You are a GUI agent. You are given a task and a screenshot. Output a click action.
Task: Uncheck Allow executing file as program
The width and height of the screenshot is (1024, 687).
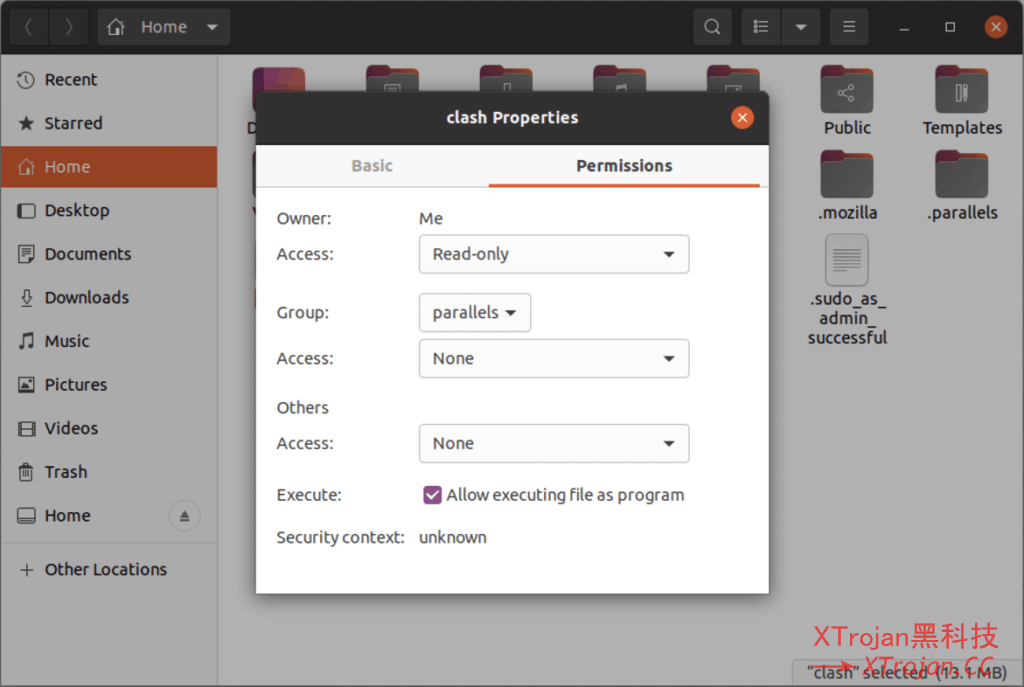point(432,494)
